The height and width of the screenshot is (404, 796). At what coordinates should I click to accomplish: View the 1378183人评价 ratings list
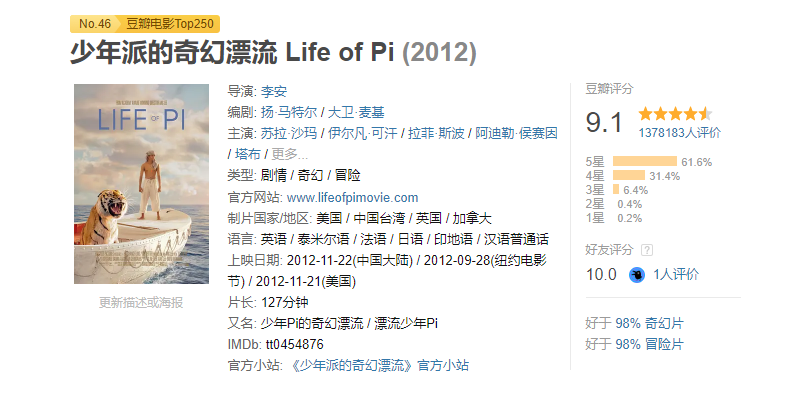679,133
